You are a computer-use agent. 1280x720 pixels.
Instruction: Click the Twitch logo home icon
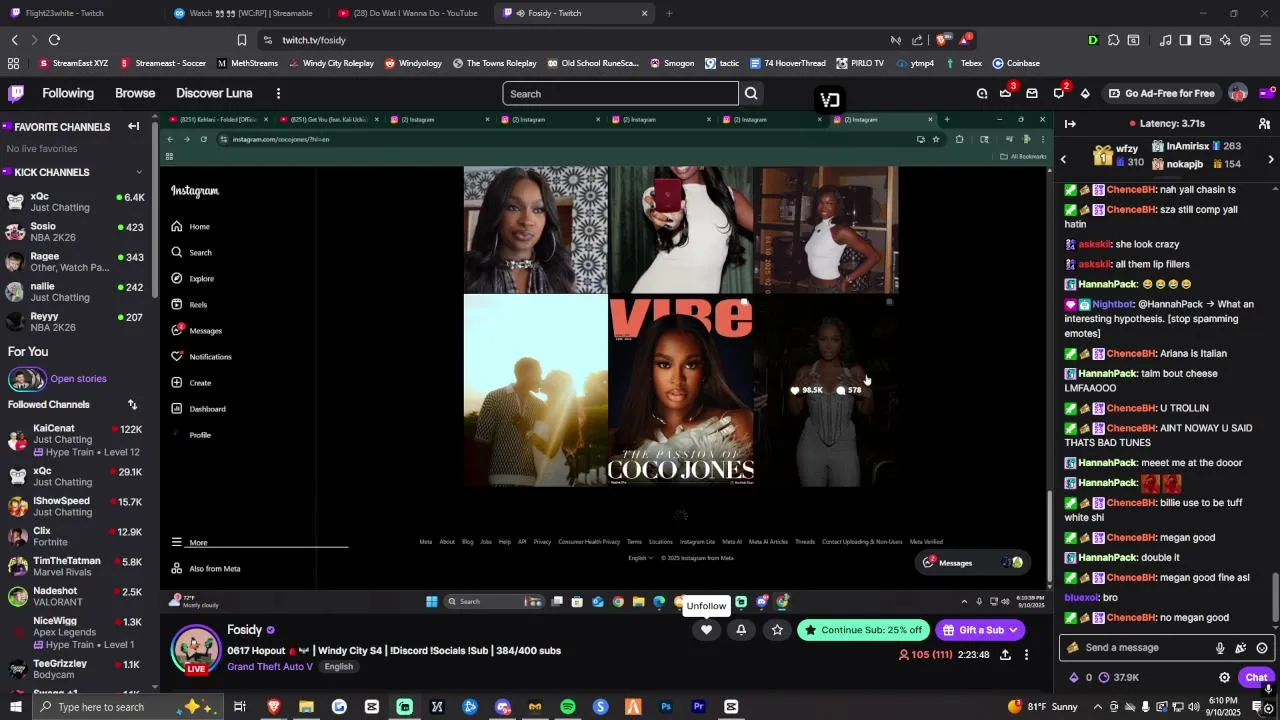(x=16, y=93)
